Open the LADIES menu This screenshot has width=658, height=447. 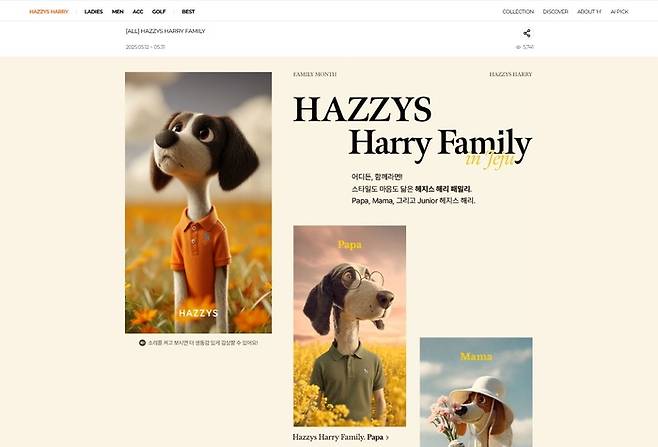pos(94,12)
